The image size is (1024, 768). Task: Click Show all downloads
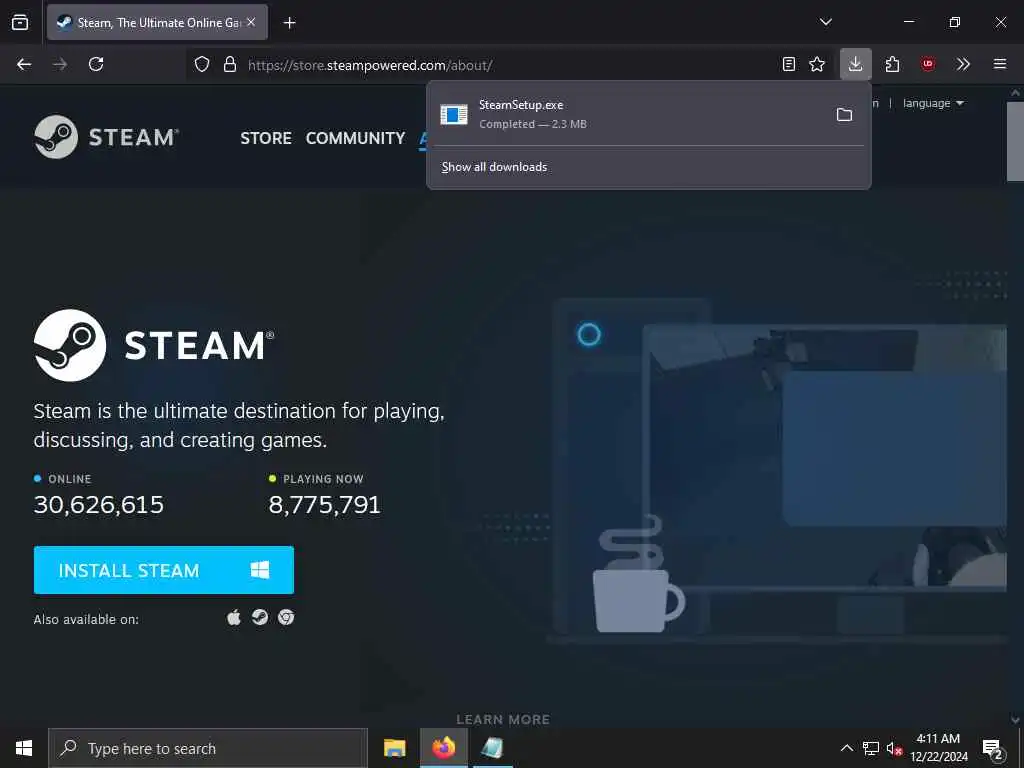coord(494,167)
